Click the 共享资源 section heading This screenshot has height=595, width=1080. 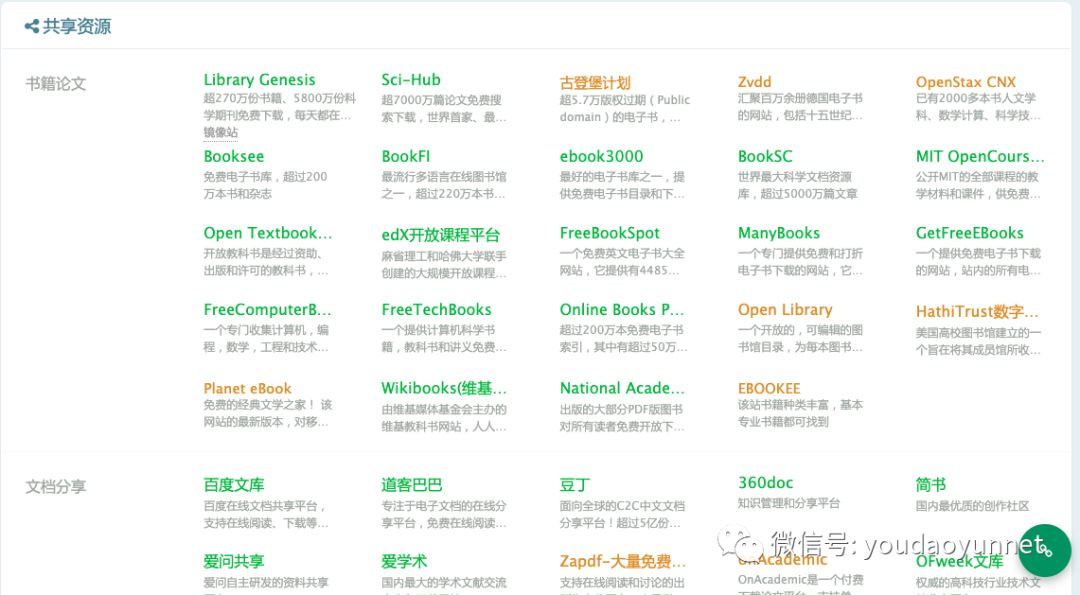76,27
